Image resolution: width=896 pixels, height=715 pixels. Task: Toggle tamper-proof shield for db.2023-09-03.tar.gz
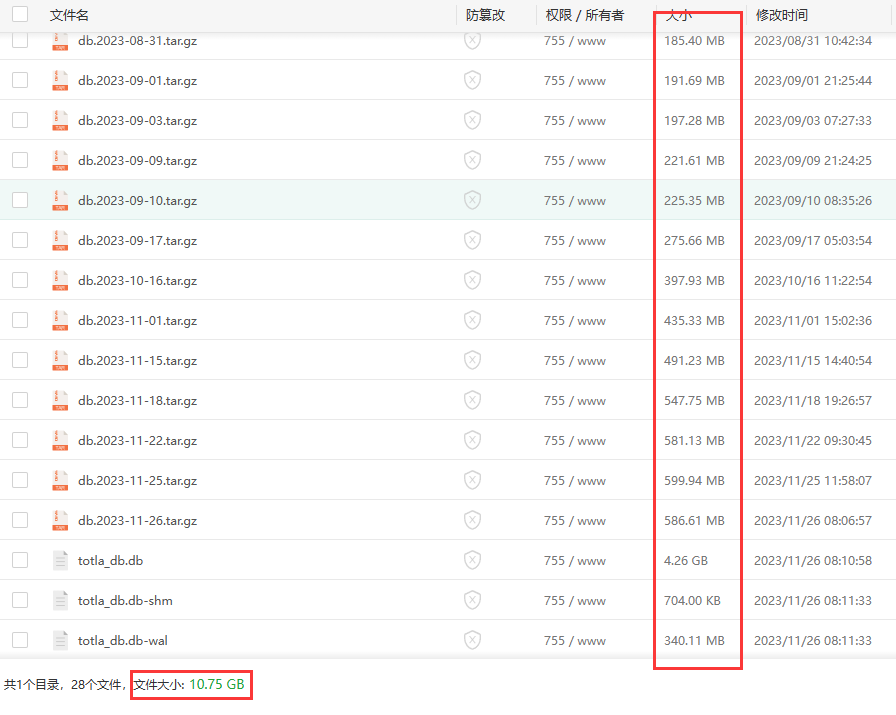tap(472, 120)
